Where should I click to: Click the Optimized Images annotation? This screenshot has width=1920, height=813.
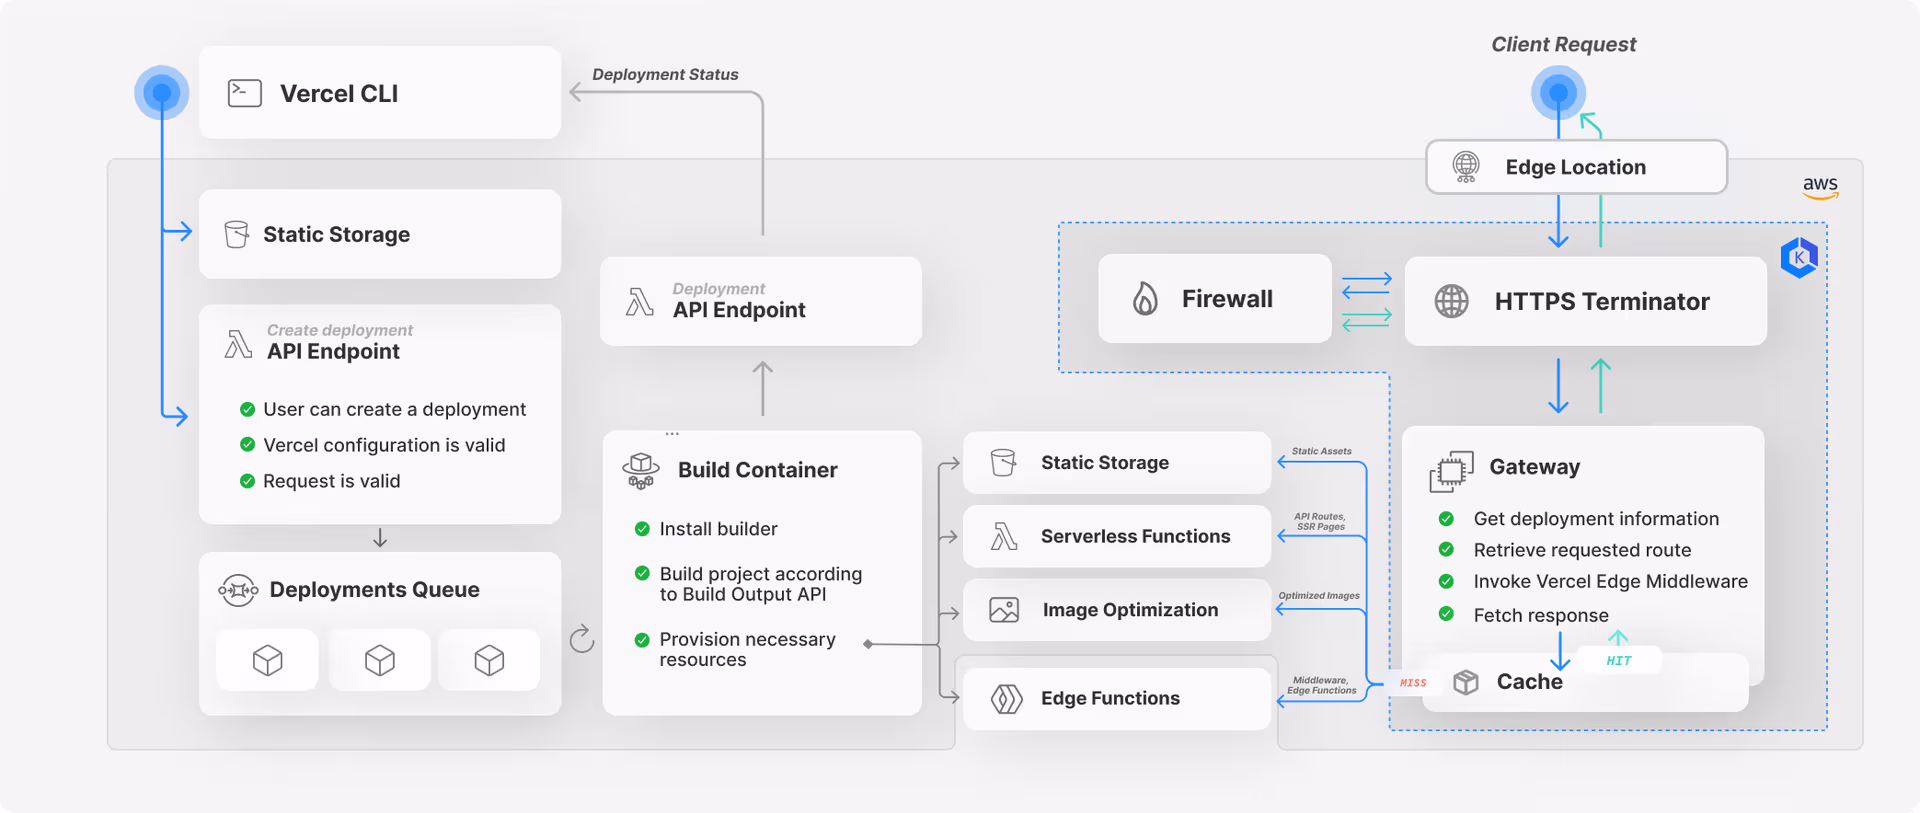coord(1319,595)
